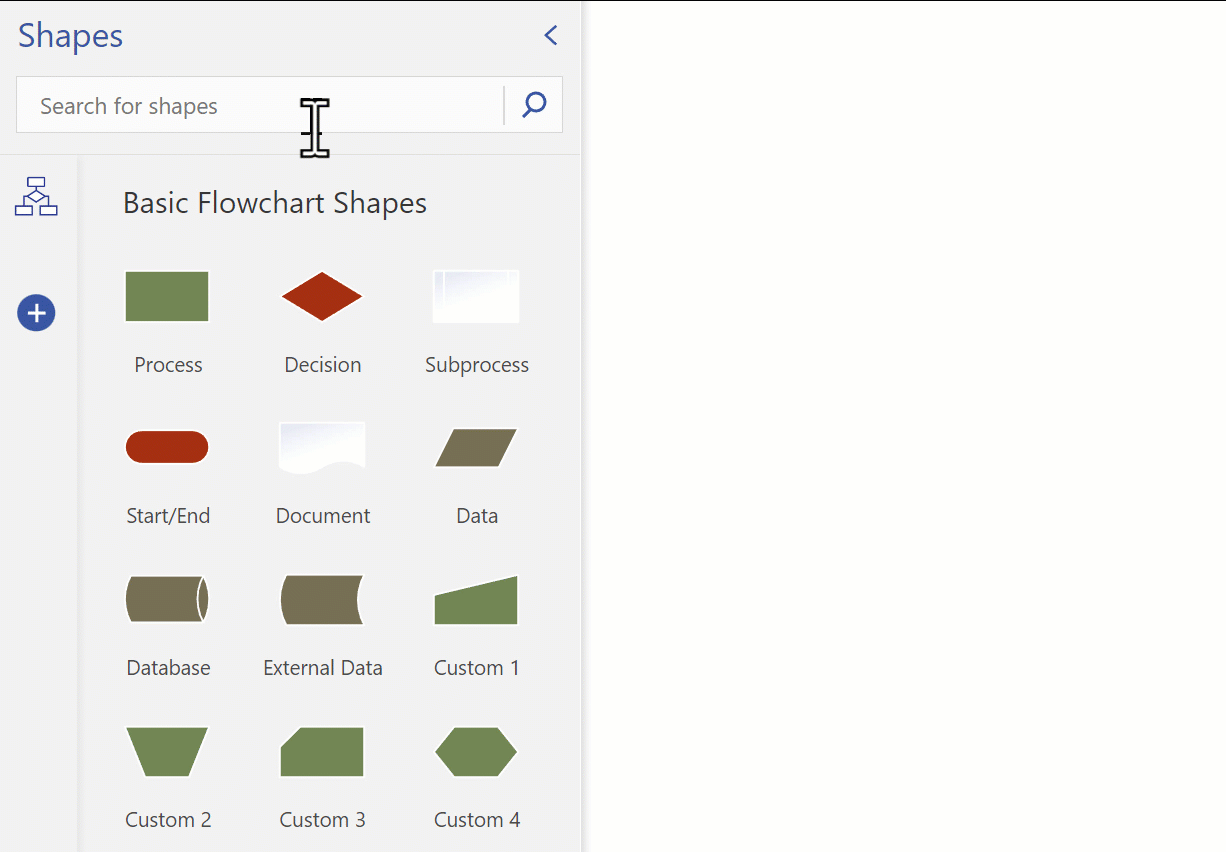Pick the Custom 4 hexagon shape
1226x852 pixels.
point(476,752)
